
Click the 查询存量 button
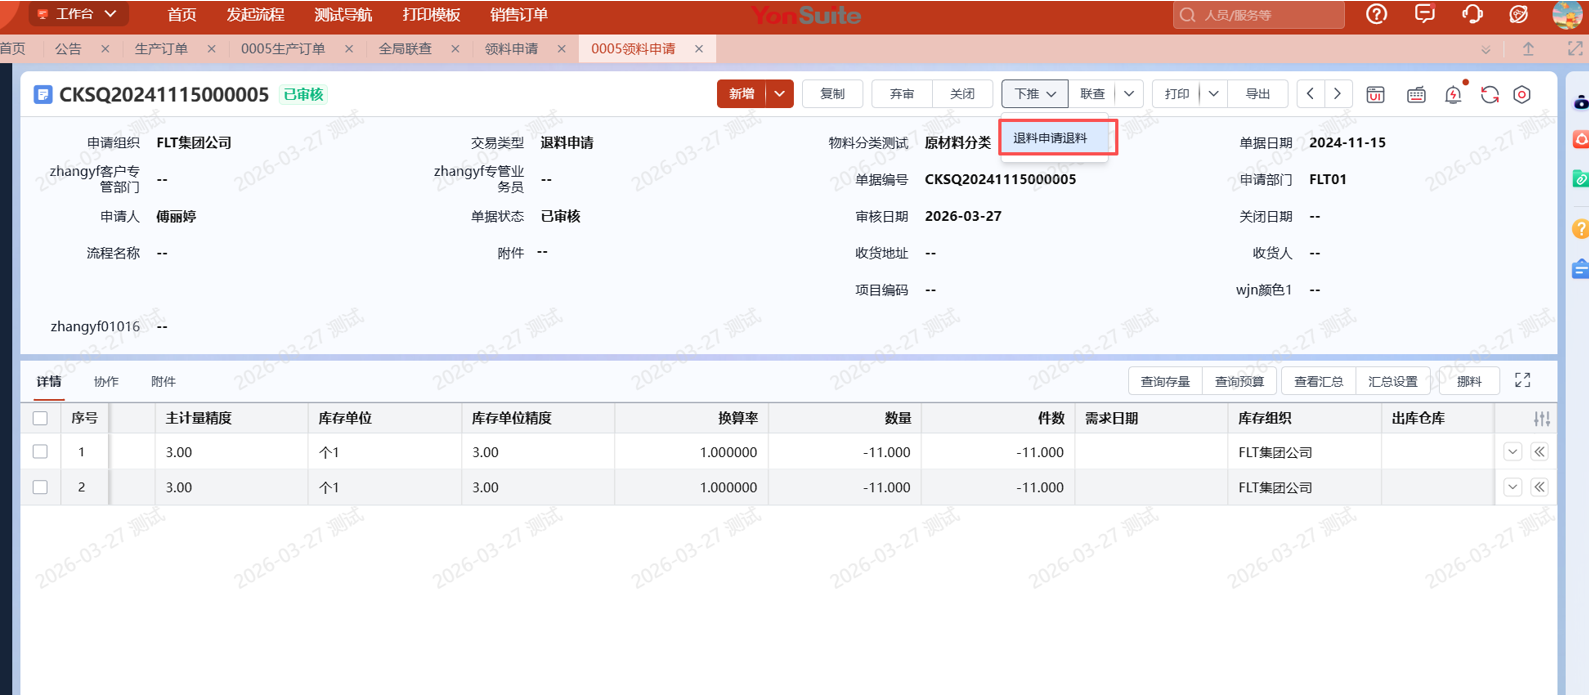pos(1165,382)
